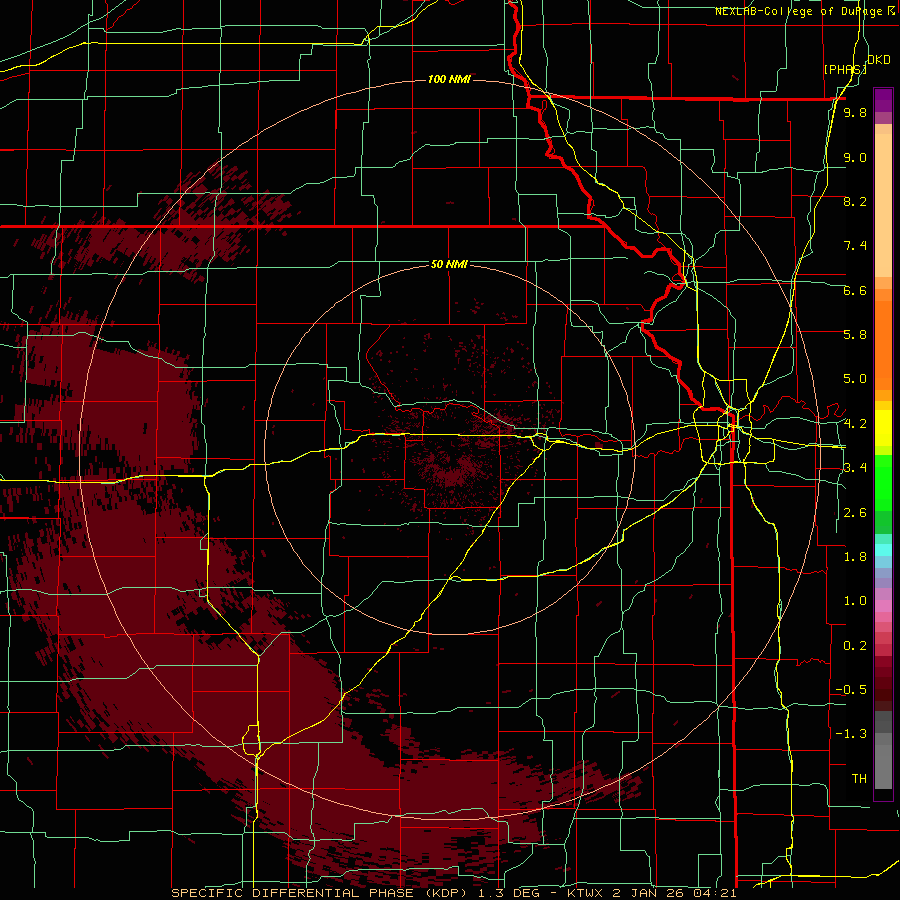Pick the cyan segment of the color bar
This screenshot has width=900, height=900.
coord(883,550)
